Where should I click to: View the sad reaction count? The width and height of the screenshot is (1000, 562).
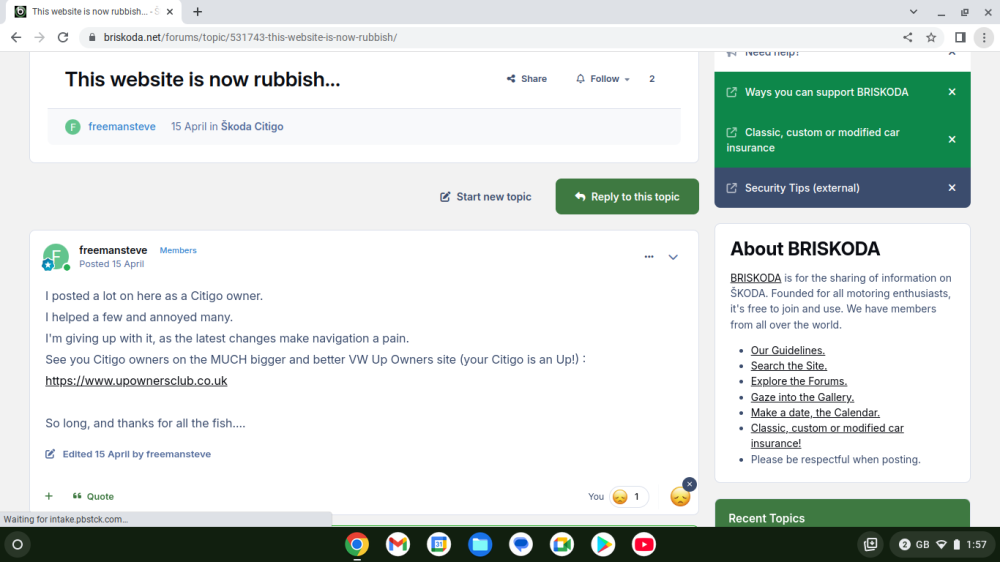pos(628,496)
